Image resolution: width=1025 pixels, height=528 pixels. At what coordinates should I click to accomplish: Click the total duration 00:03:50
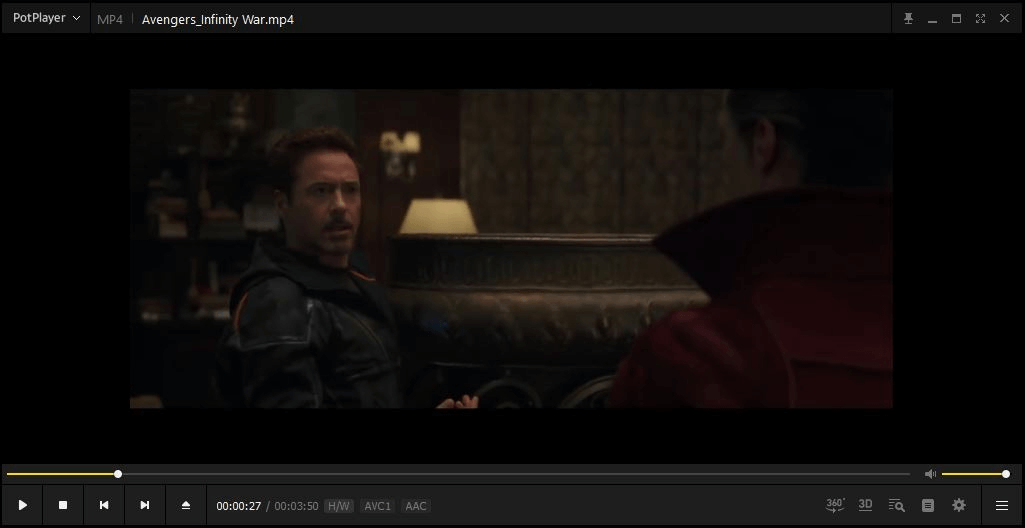(x=296, y=506)
